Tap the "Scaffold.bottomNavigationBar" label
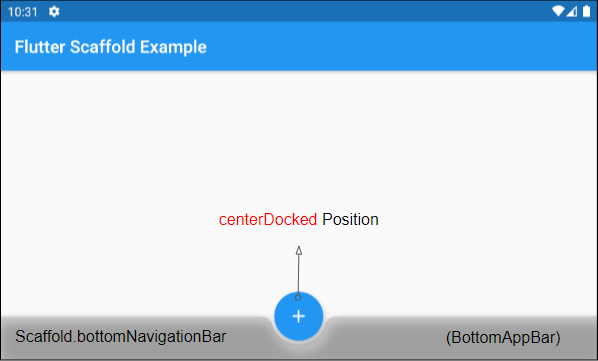 click(x=121, y=337)
